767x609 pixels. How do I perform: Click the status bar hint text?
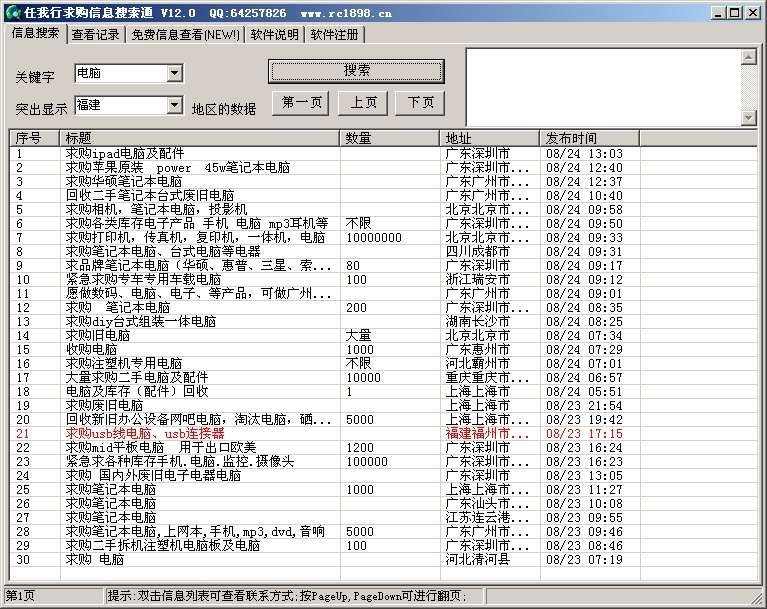tap(287, 595)
